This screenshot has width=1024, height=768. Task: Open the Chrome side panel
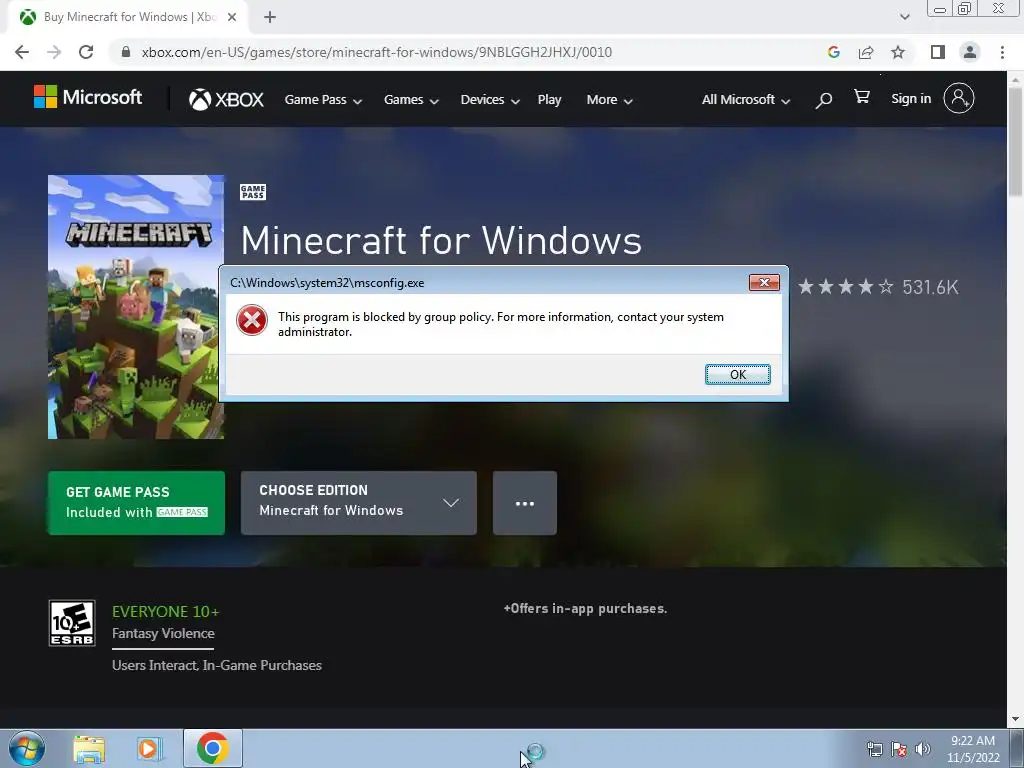tap(938, 52)
